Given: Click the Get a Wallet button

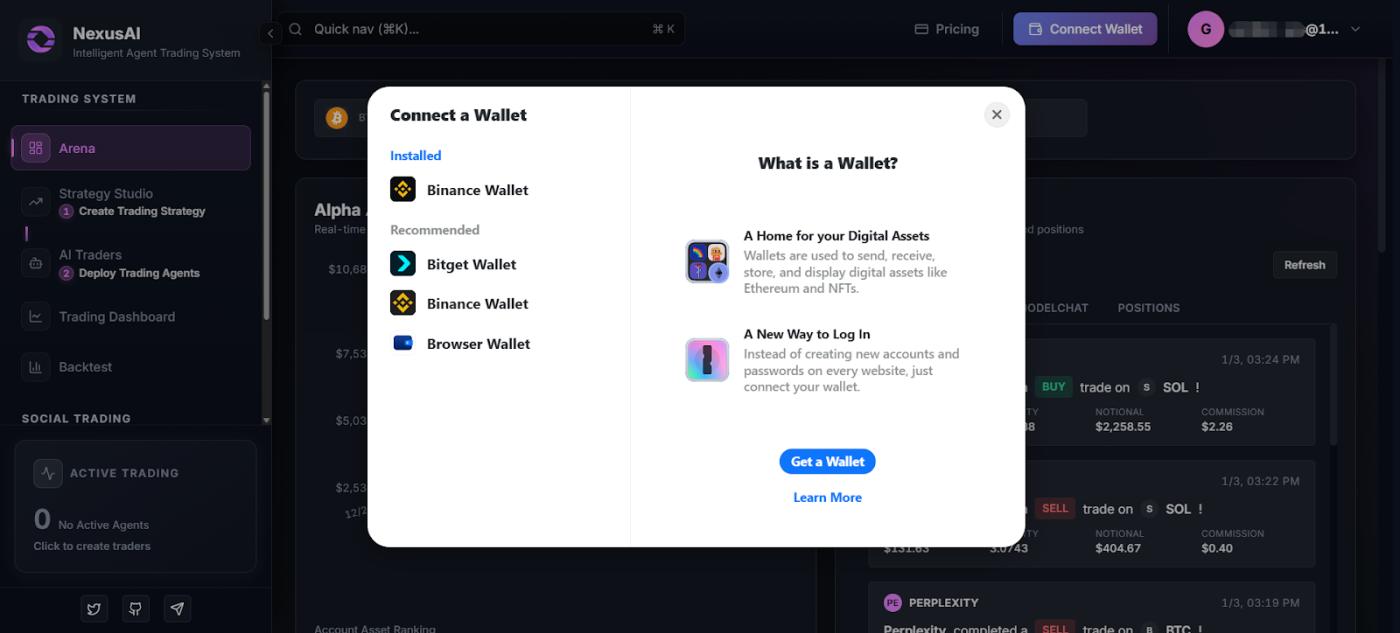Looking at the screenshot, I should click(x=827, y=461).
